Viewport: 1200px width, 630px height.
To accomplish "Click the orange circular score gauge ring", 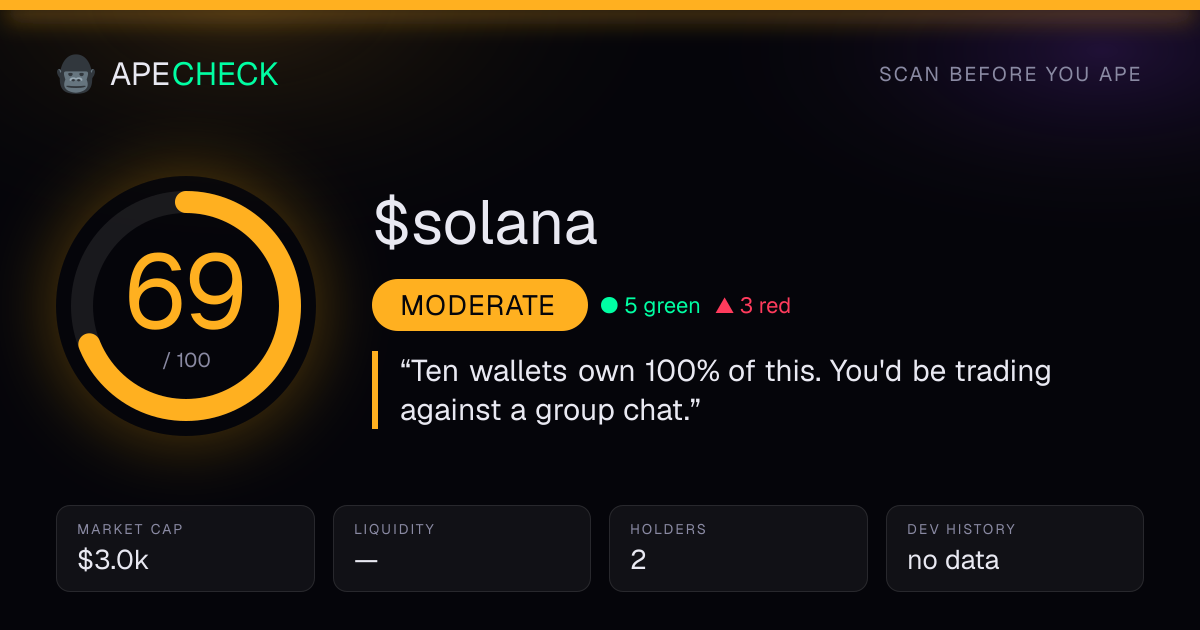I will [x=186, y=306].
